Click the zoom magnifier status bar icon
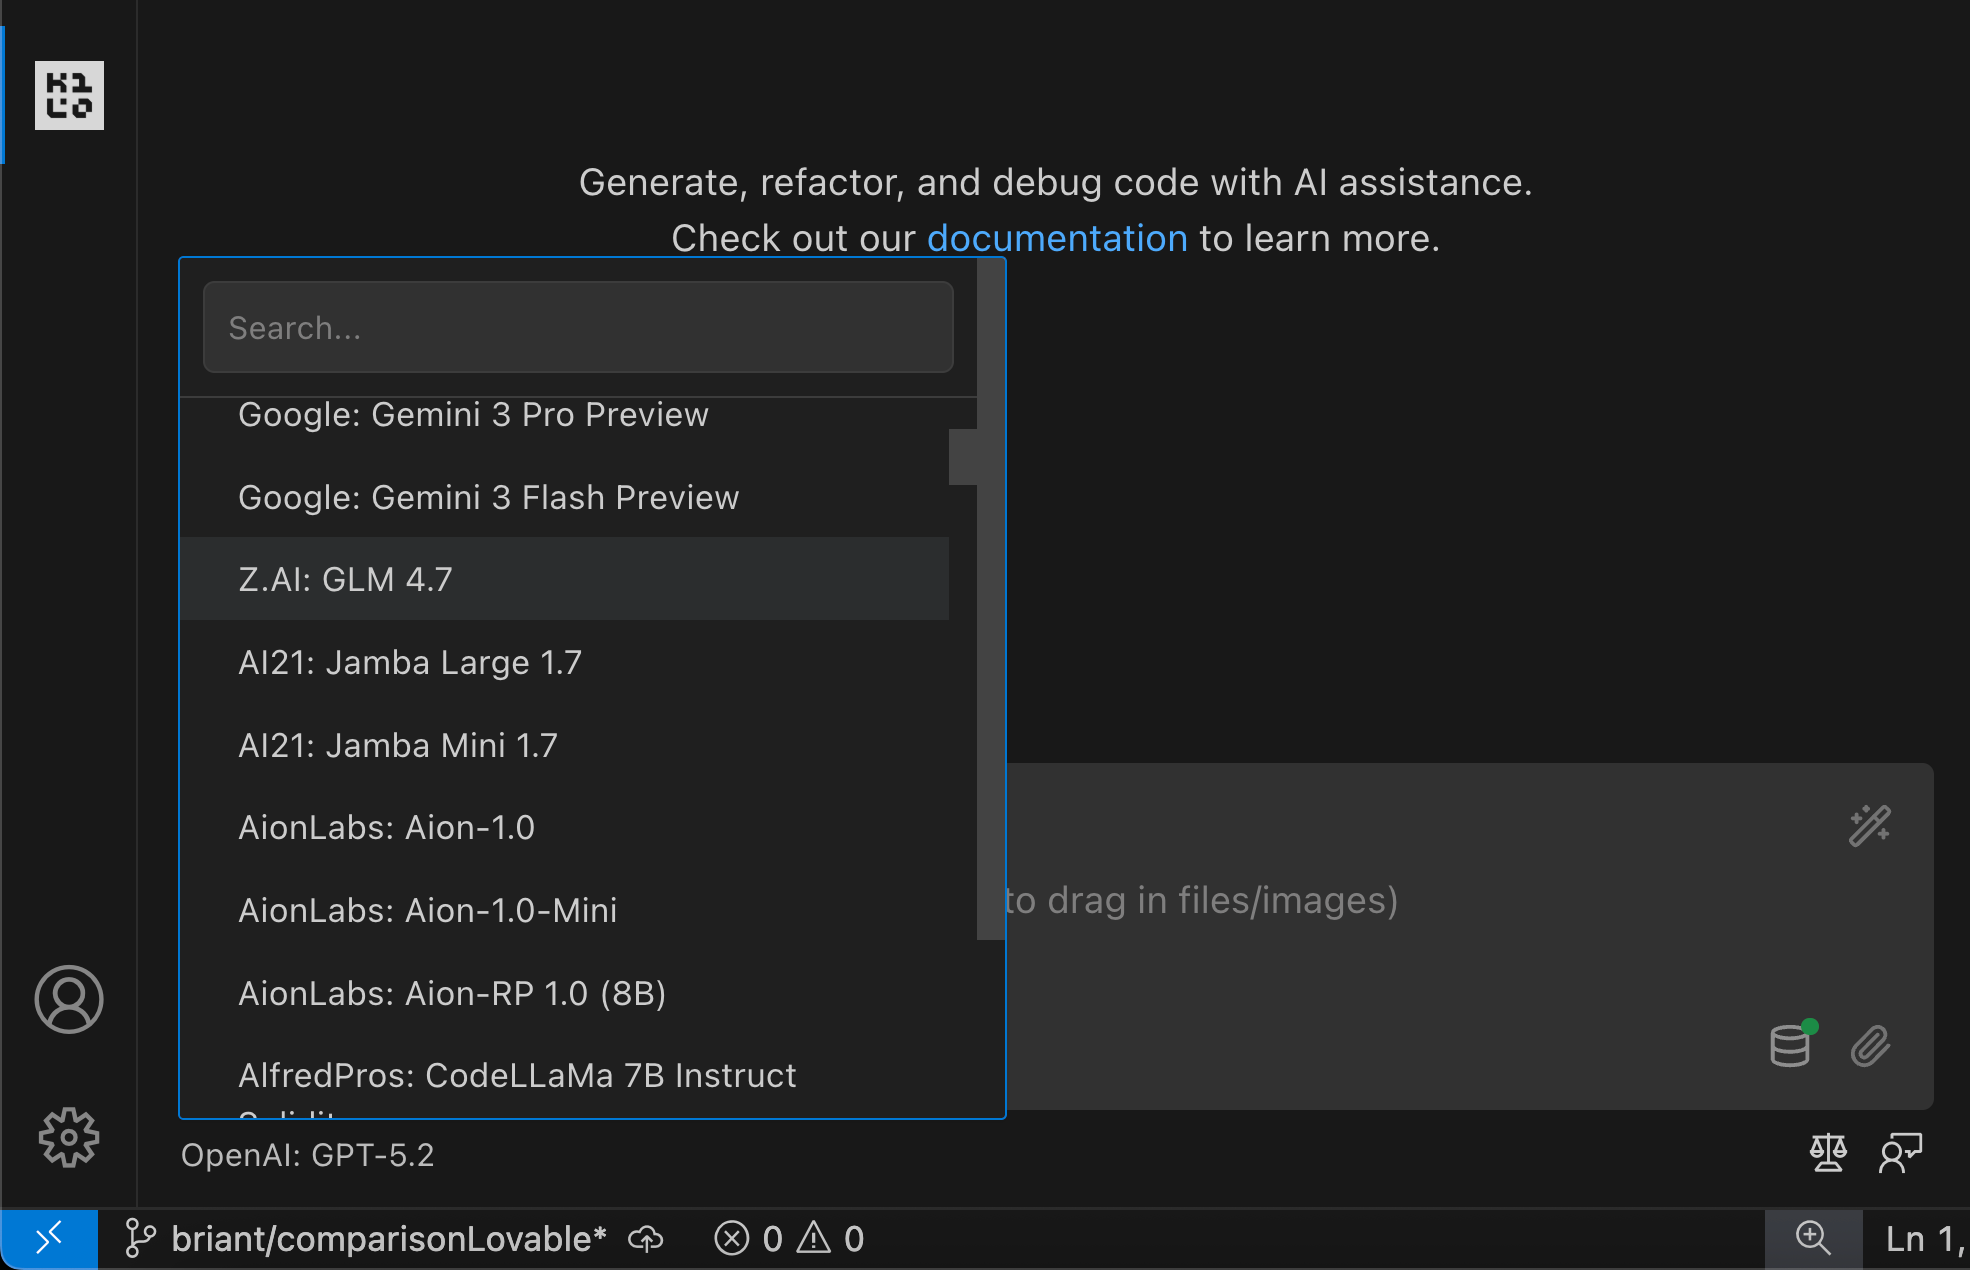Screen dimensions: 1970x1270 (x=1812, y=1239)
